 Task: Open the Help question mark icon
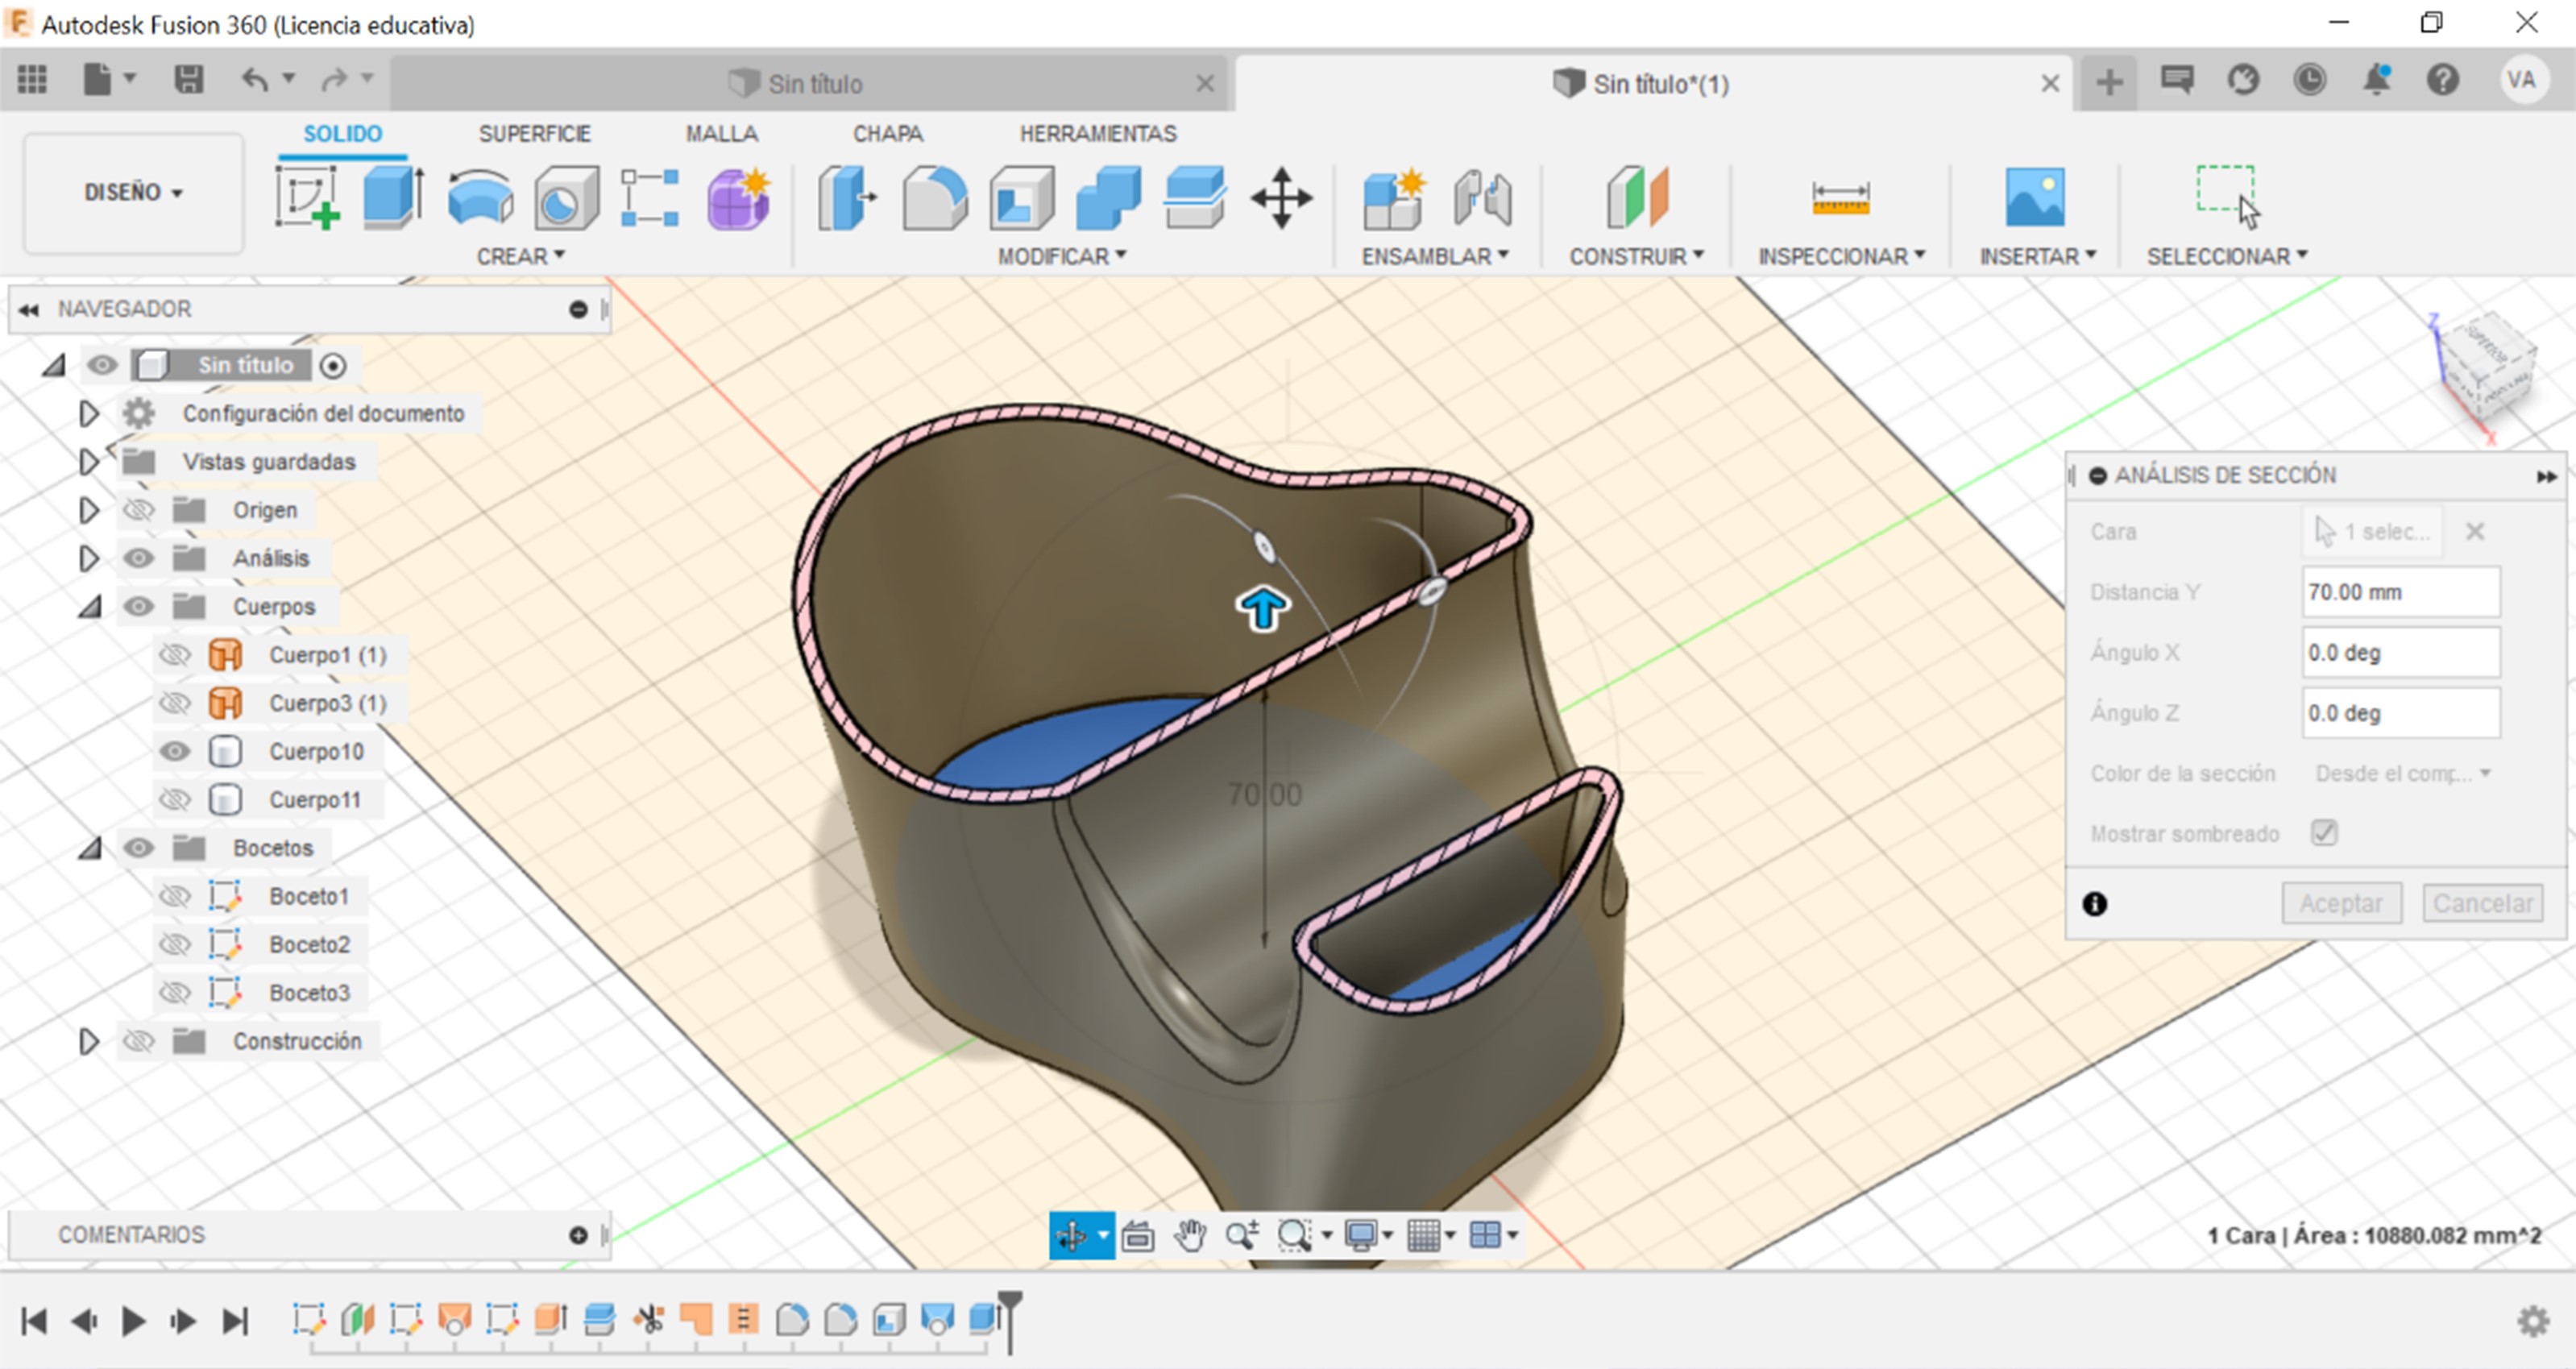(x=2442, y=80)
